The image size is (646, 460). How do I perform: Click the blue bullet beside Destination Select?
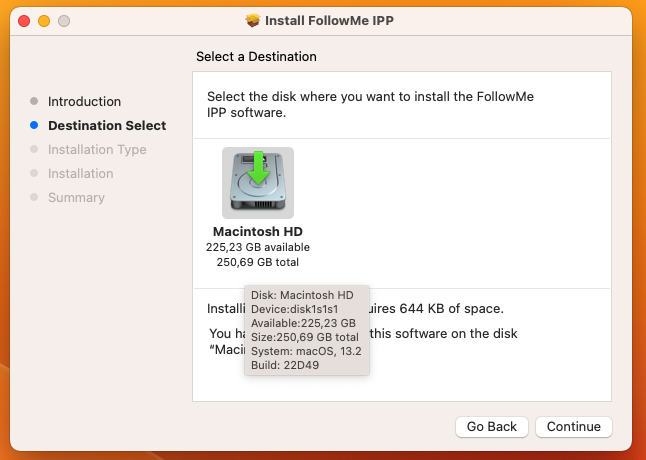tap(34, 125)
